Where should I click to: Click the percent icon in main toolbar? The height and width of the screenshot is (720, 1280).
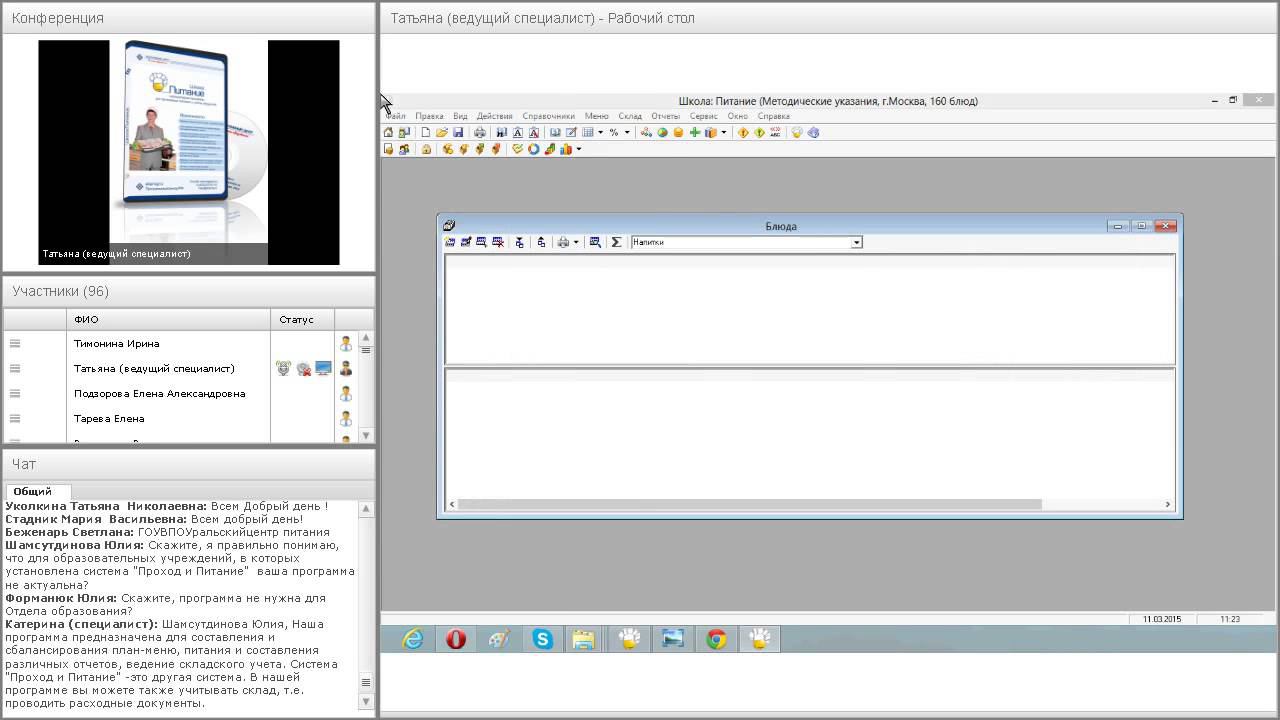pyautogui.click(x=614, y=132)
